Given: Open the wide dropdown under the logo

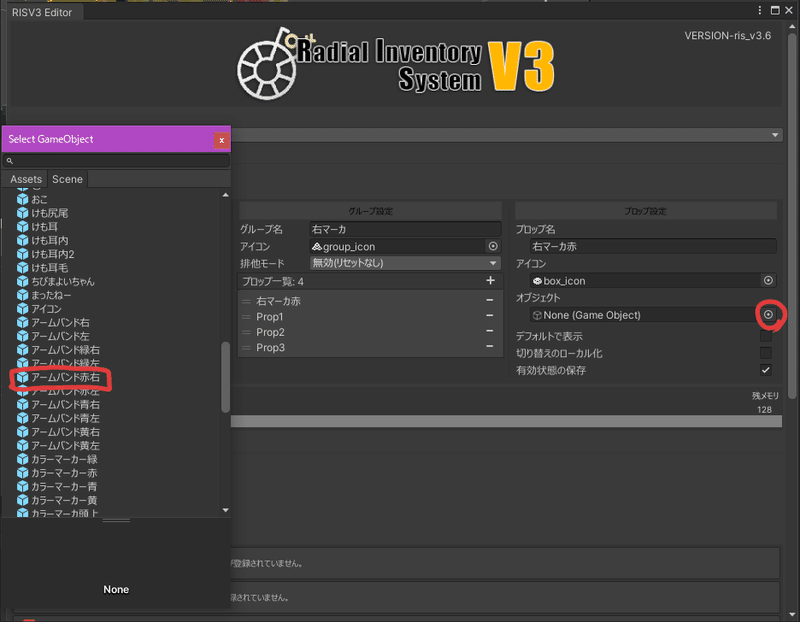Looking at the screenshot, I should tap(507, 135).
